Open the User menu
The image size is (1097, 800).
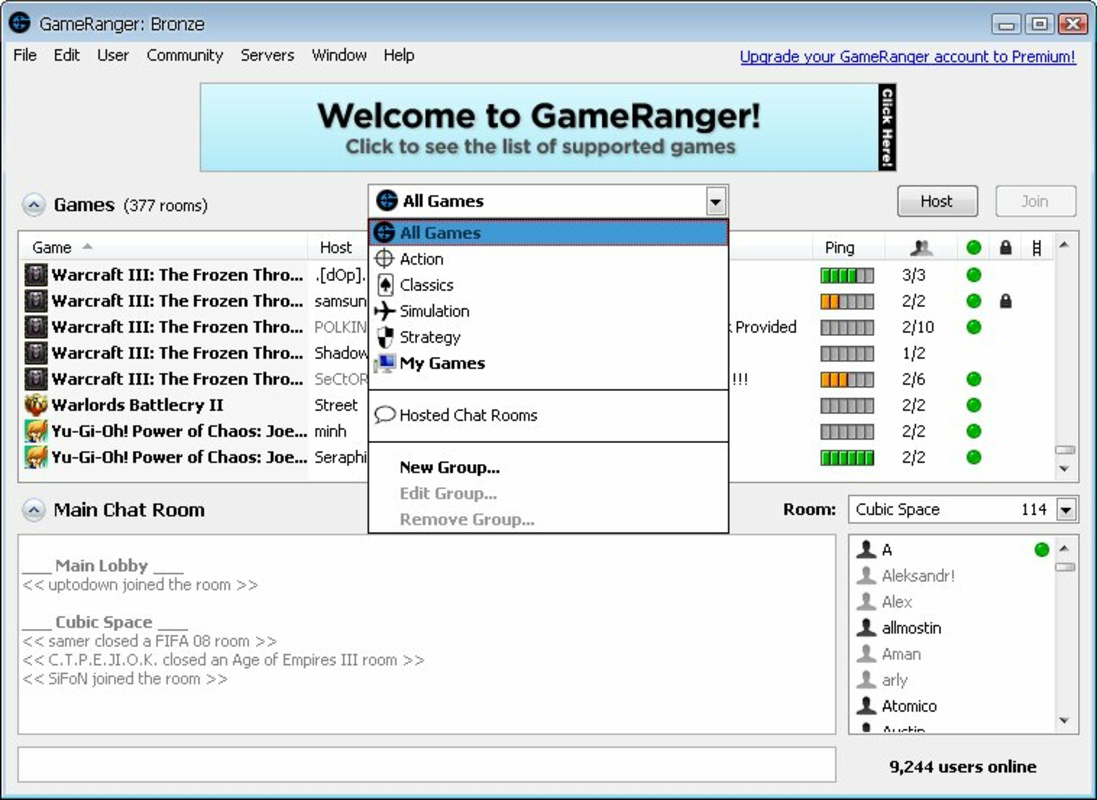tap(113, 55)
